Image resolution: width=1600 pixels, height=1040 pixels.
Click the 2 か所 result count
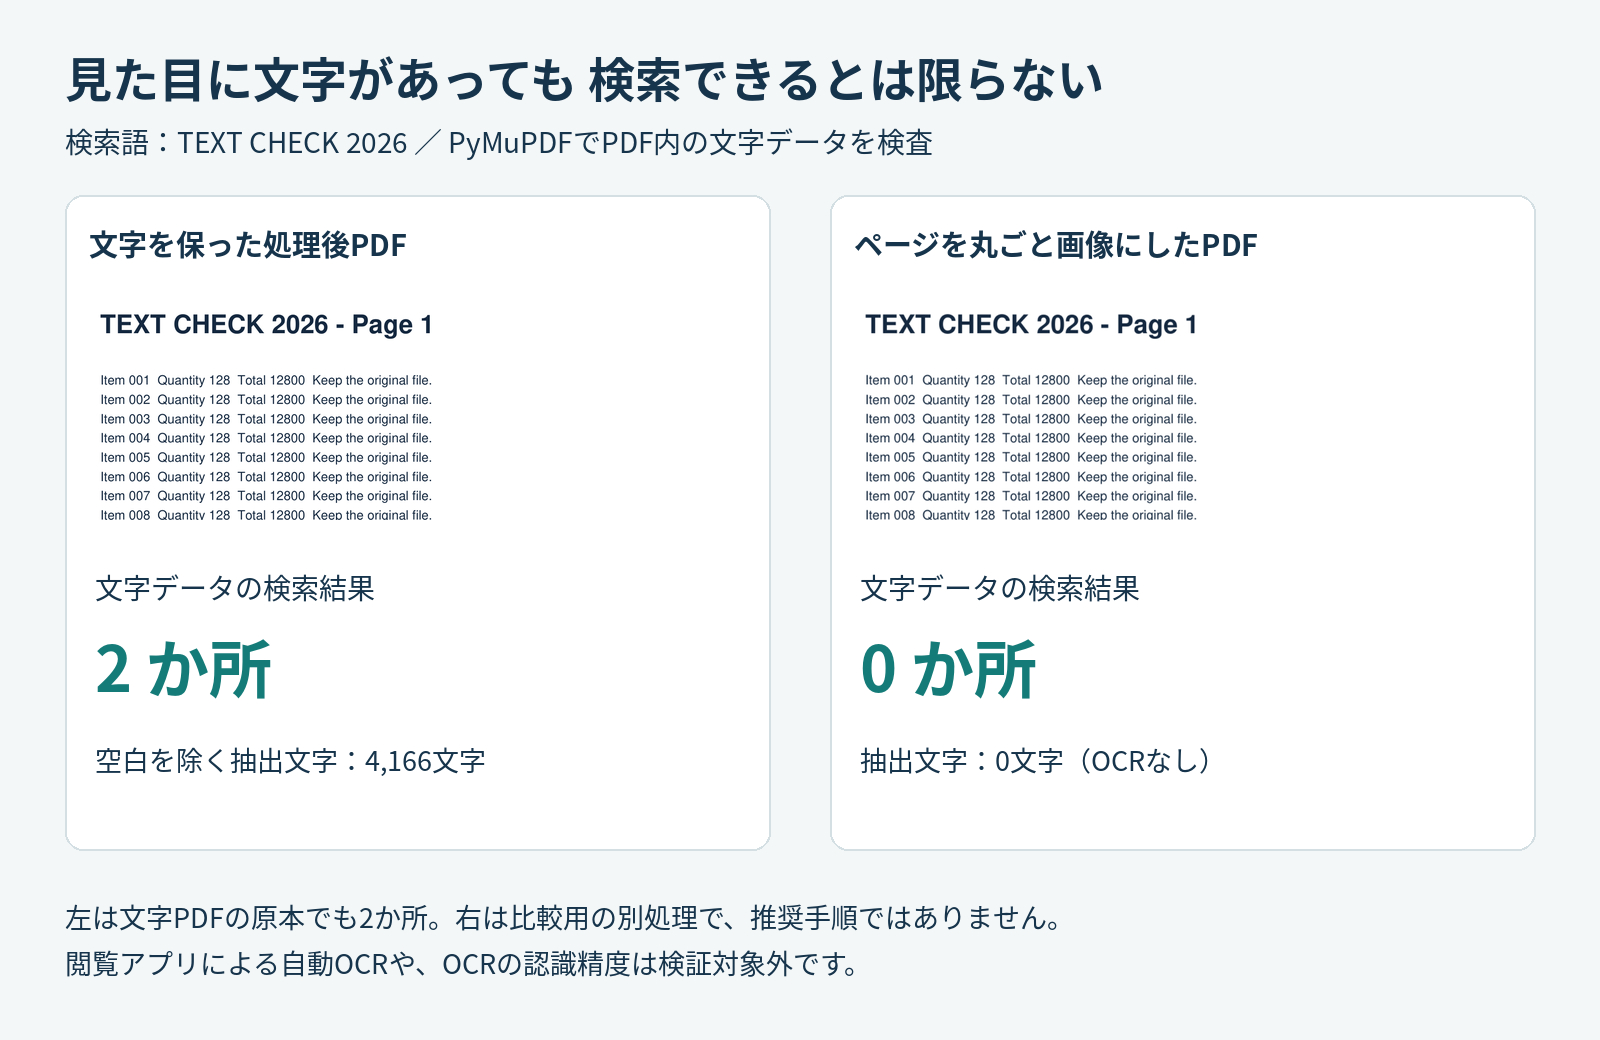click(183, 669)
